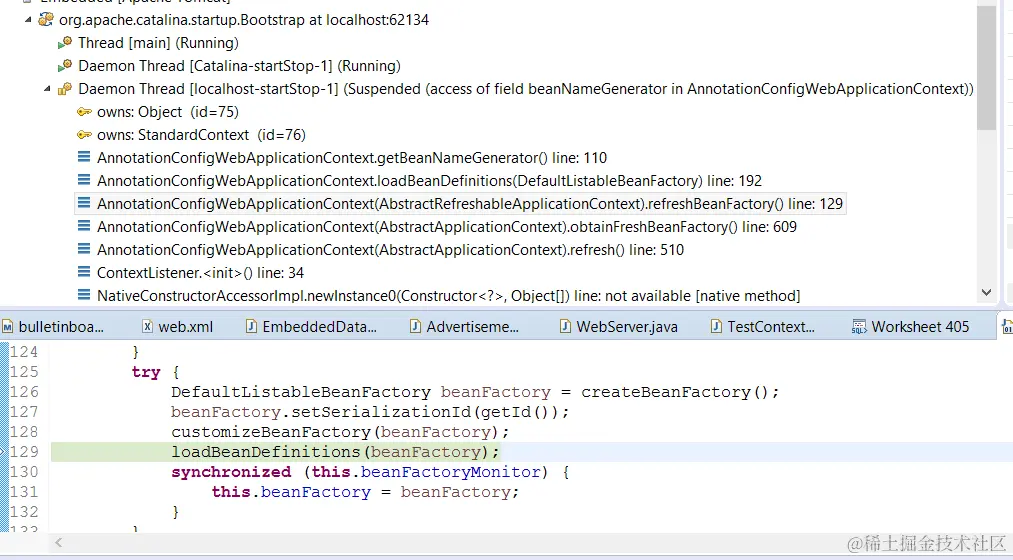
Task: Select owns: StandardContext (id=76)
Action: click(x=202, y=135)
